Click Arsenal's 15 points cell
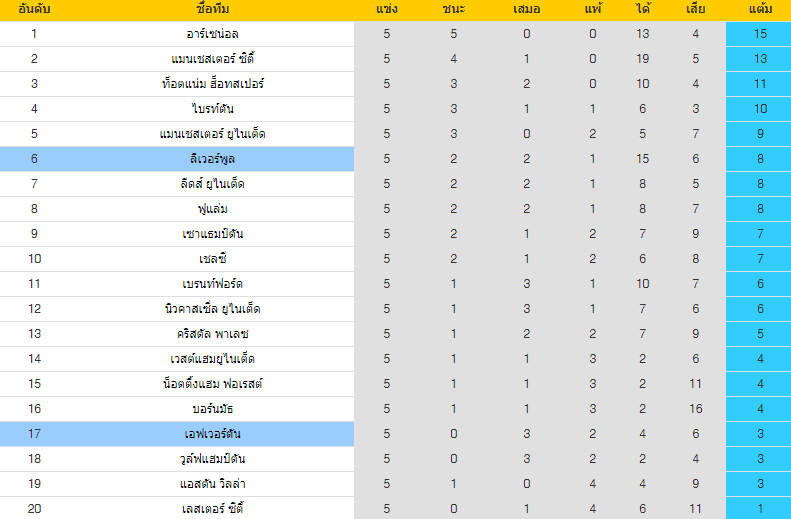This screenshot has height=519, width=791. point(758,34)
